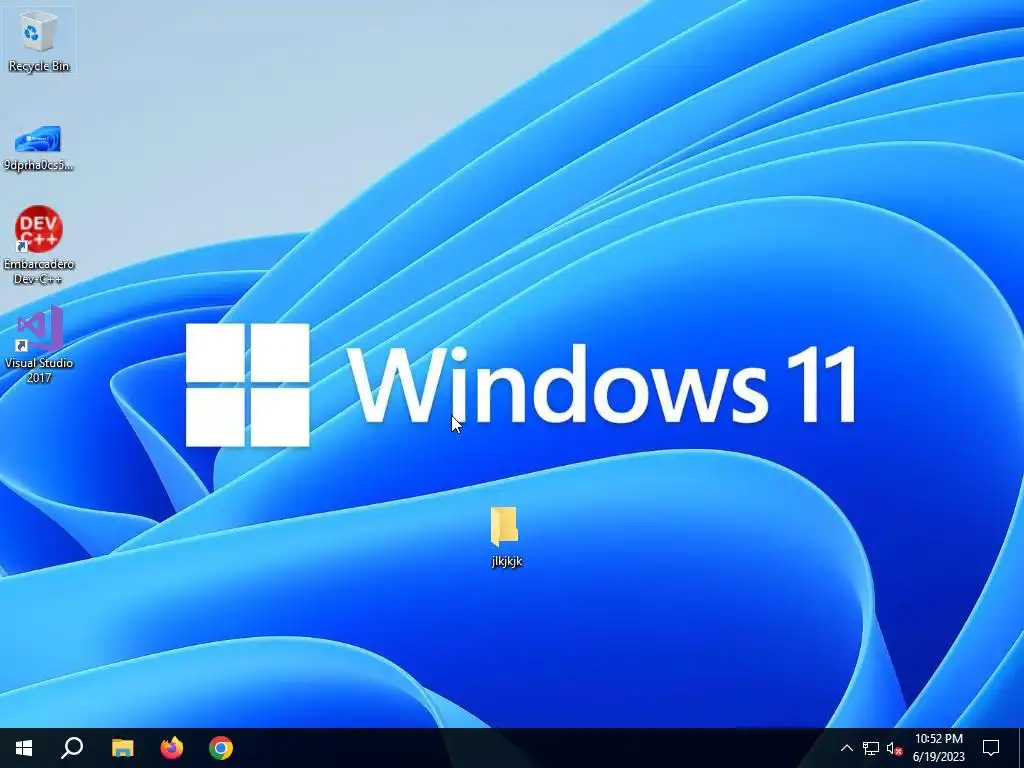Click the 'jlkjkjk' folder name label

click(507, 561)
